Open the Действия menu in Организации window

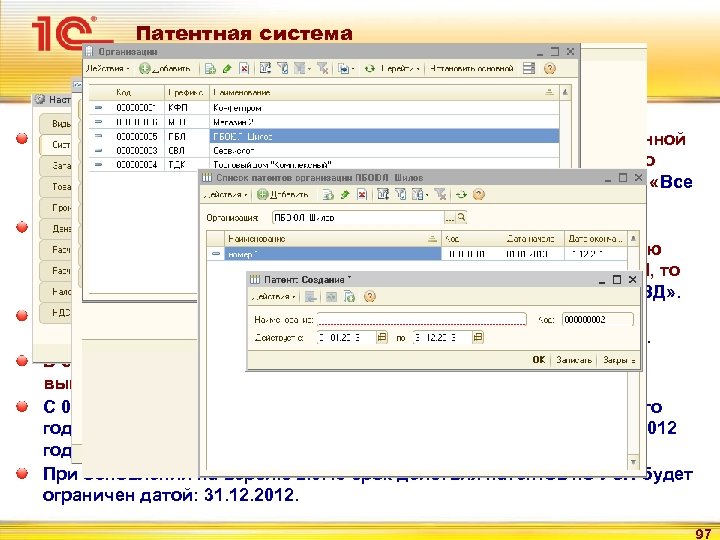pos(107,69)
